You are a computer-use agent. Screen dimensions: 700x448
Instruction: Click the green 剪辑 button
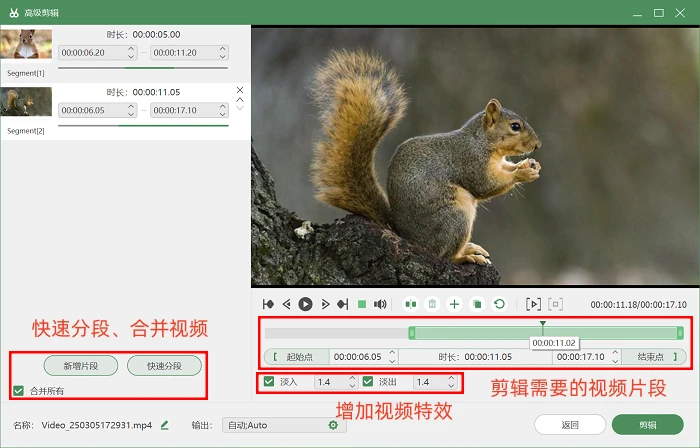pos(648,425)
